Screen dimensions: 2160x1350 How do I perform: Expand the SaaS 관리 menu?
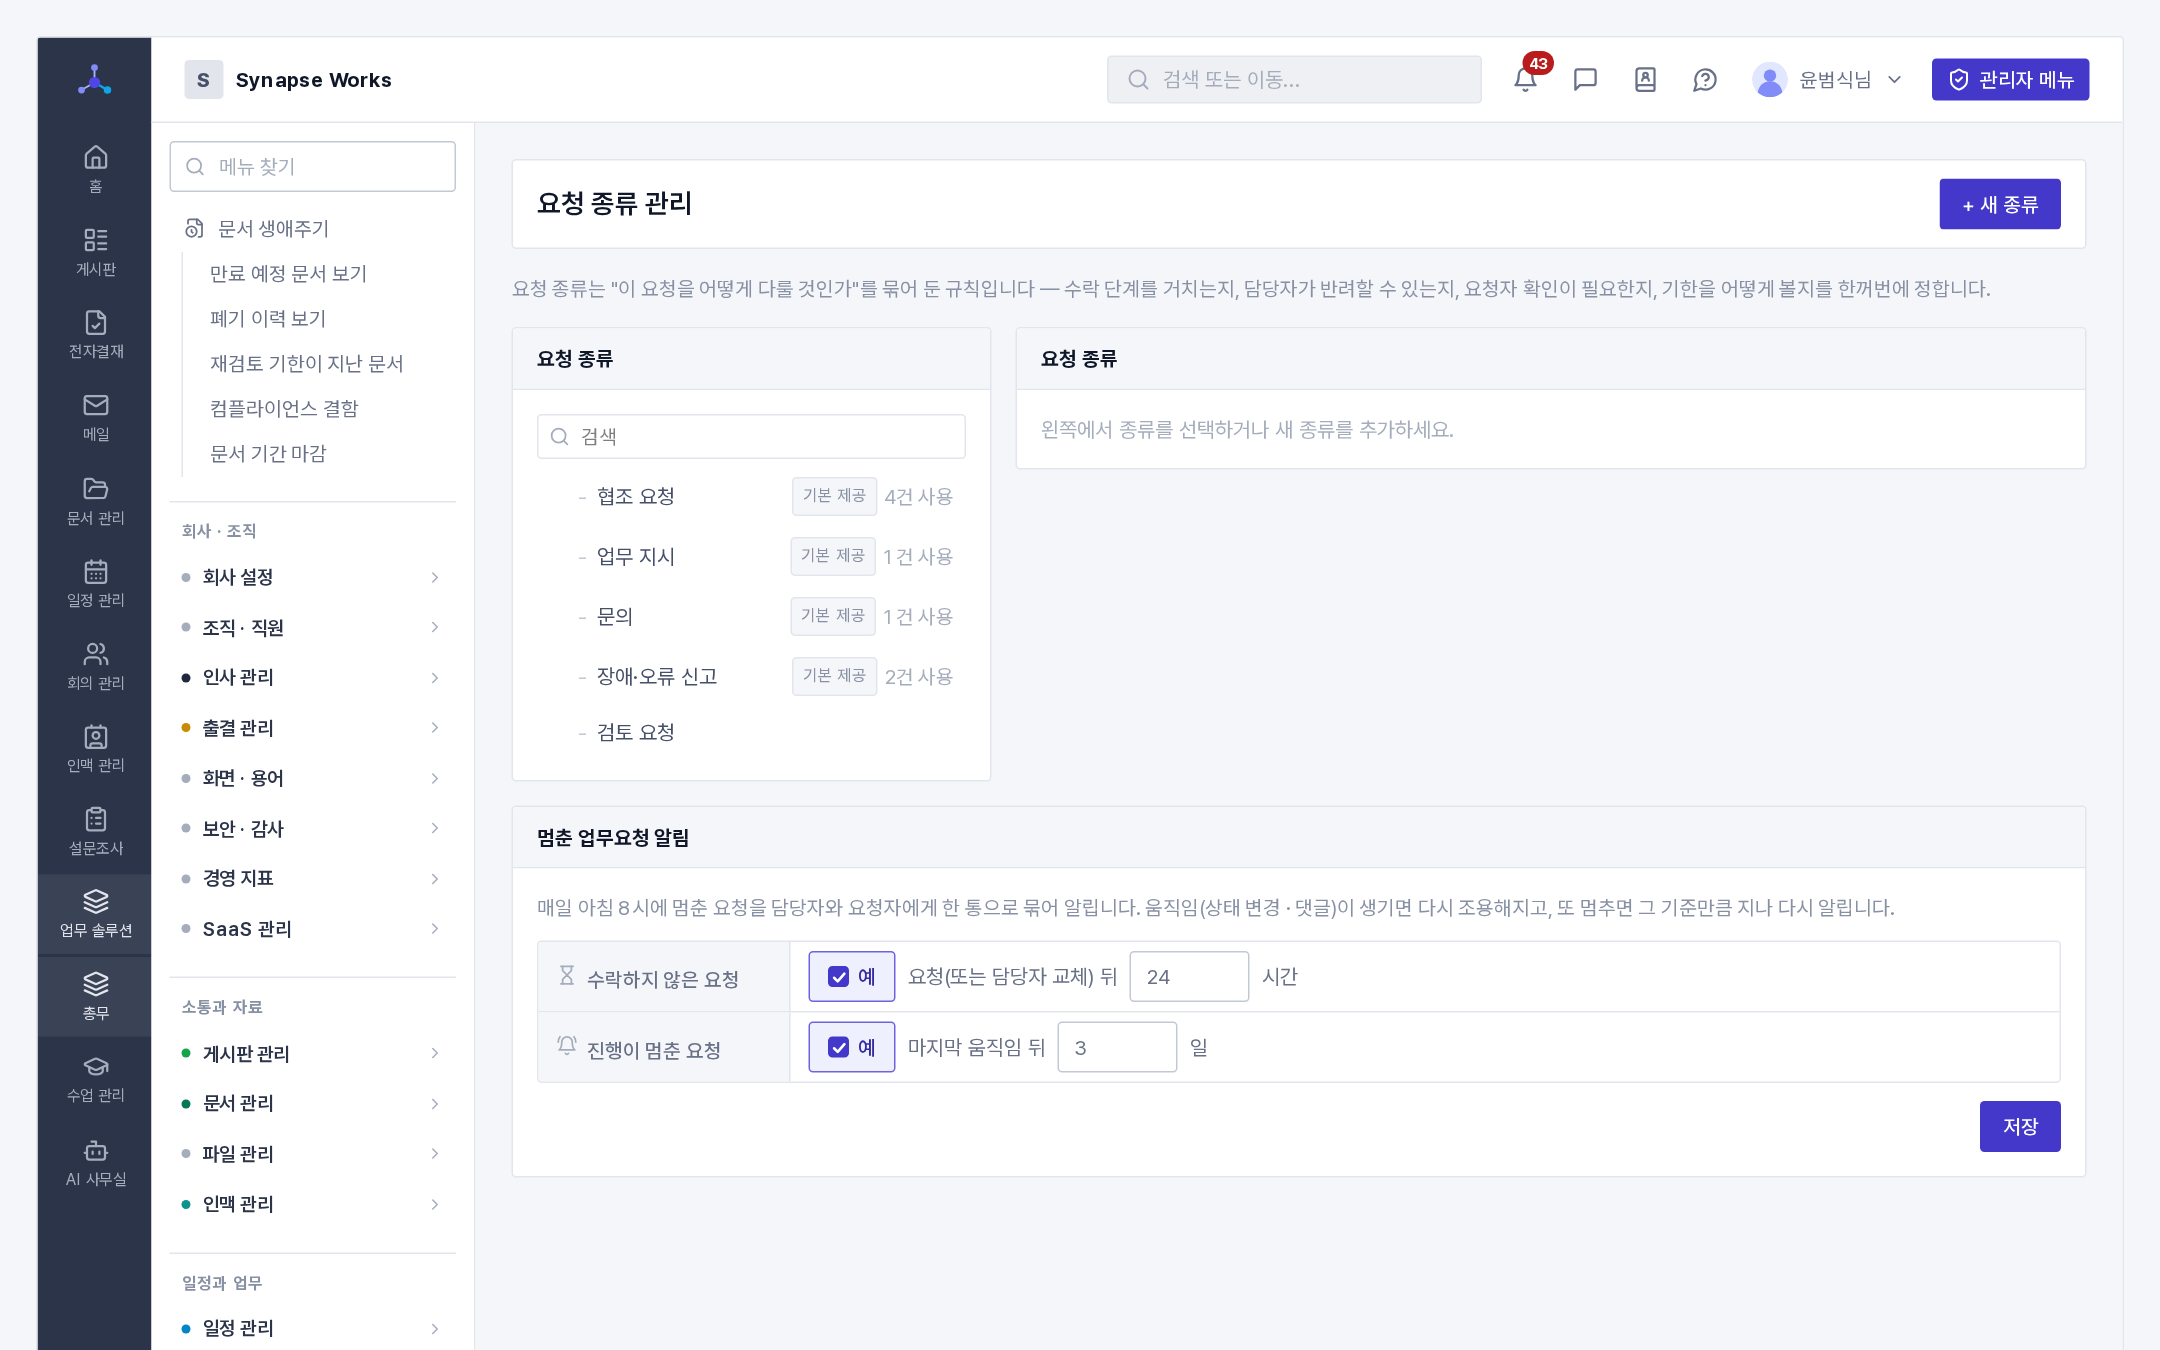[x=312, y=929]
